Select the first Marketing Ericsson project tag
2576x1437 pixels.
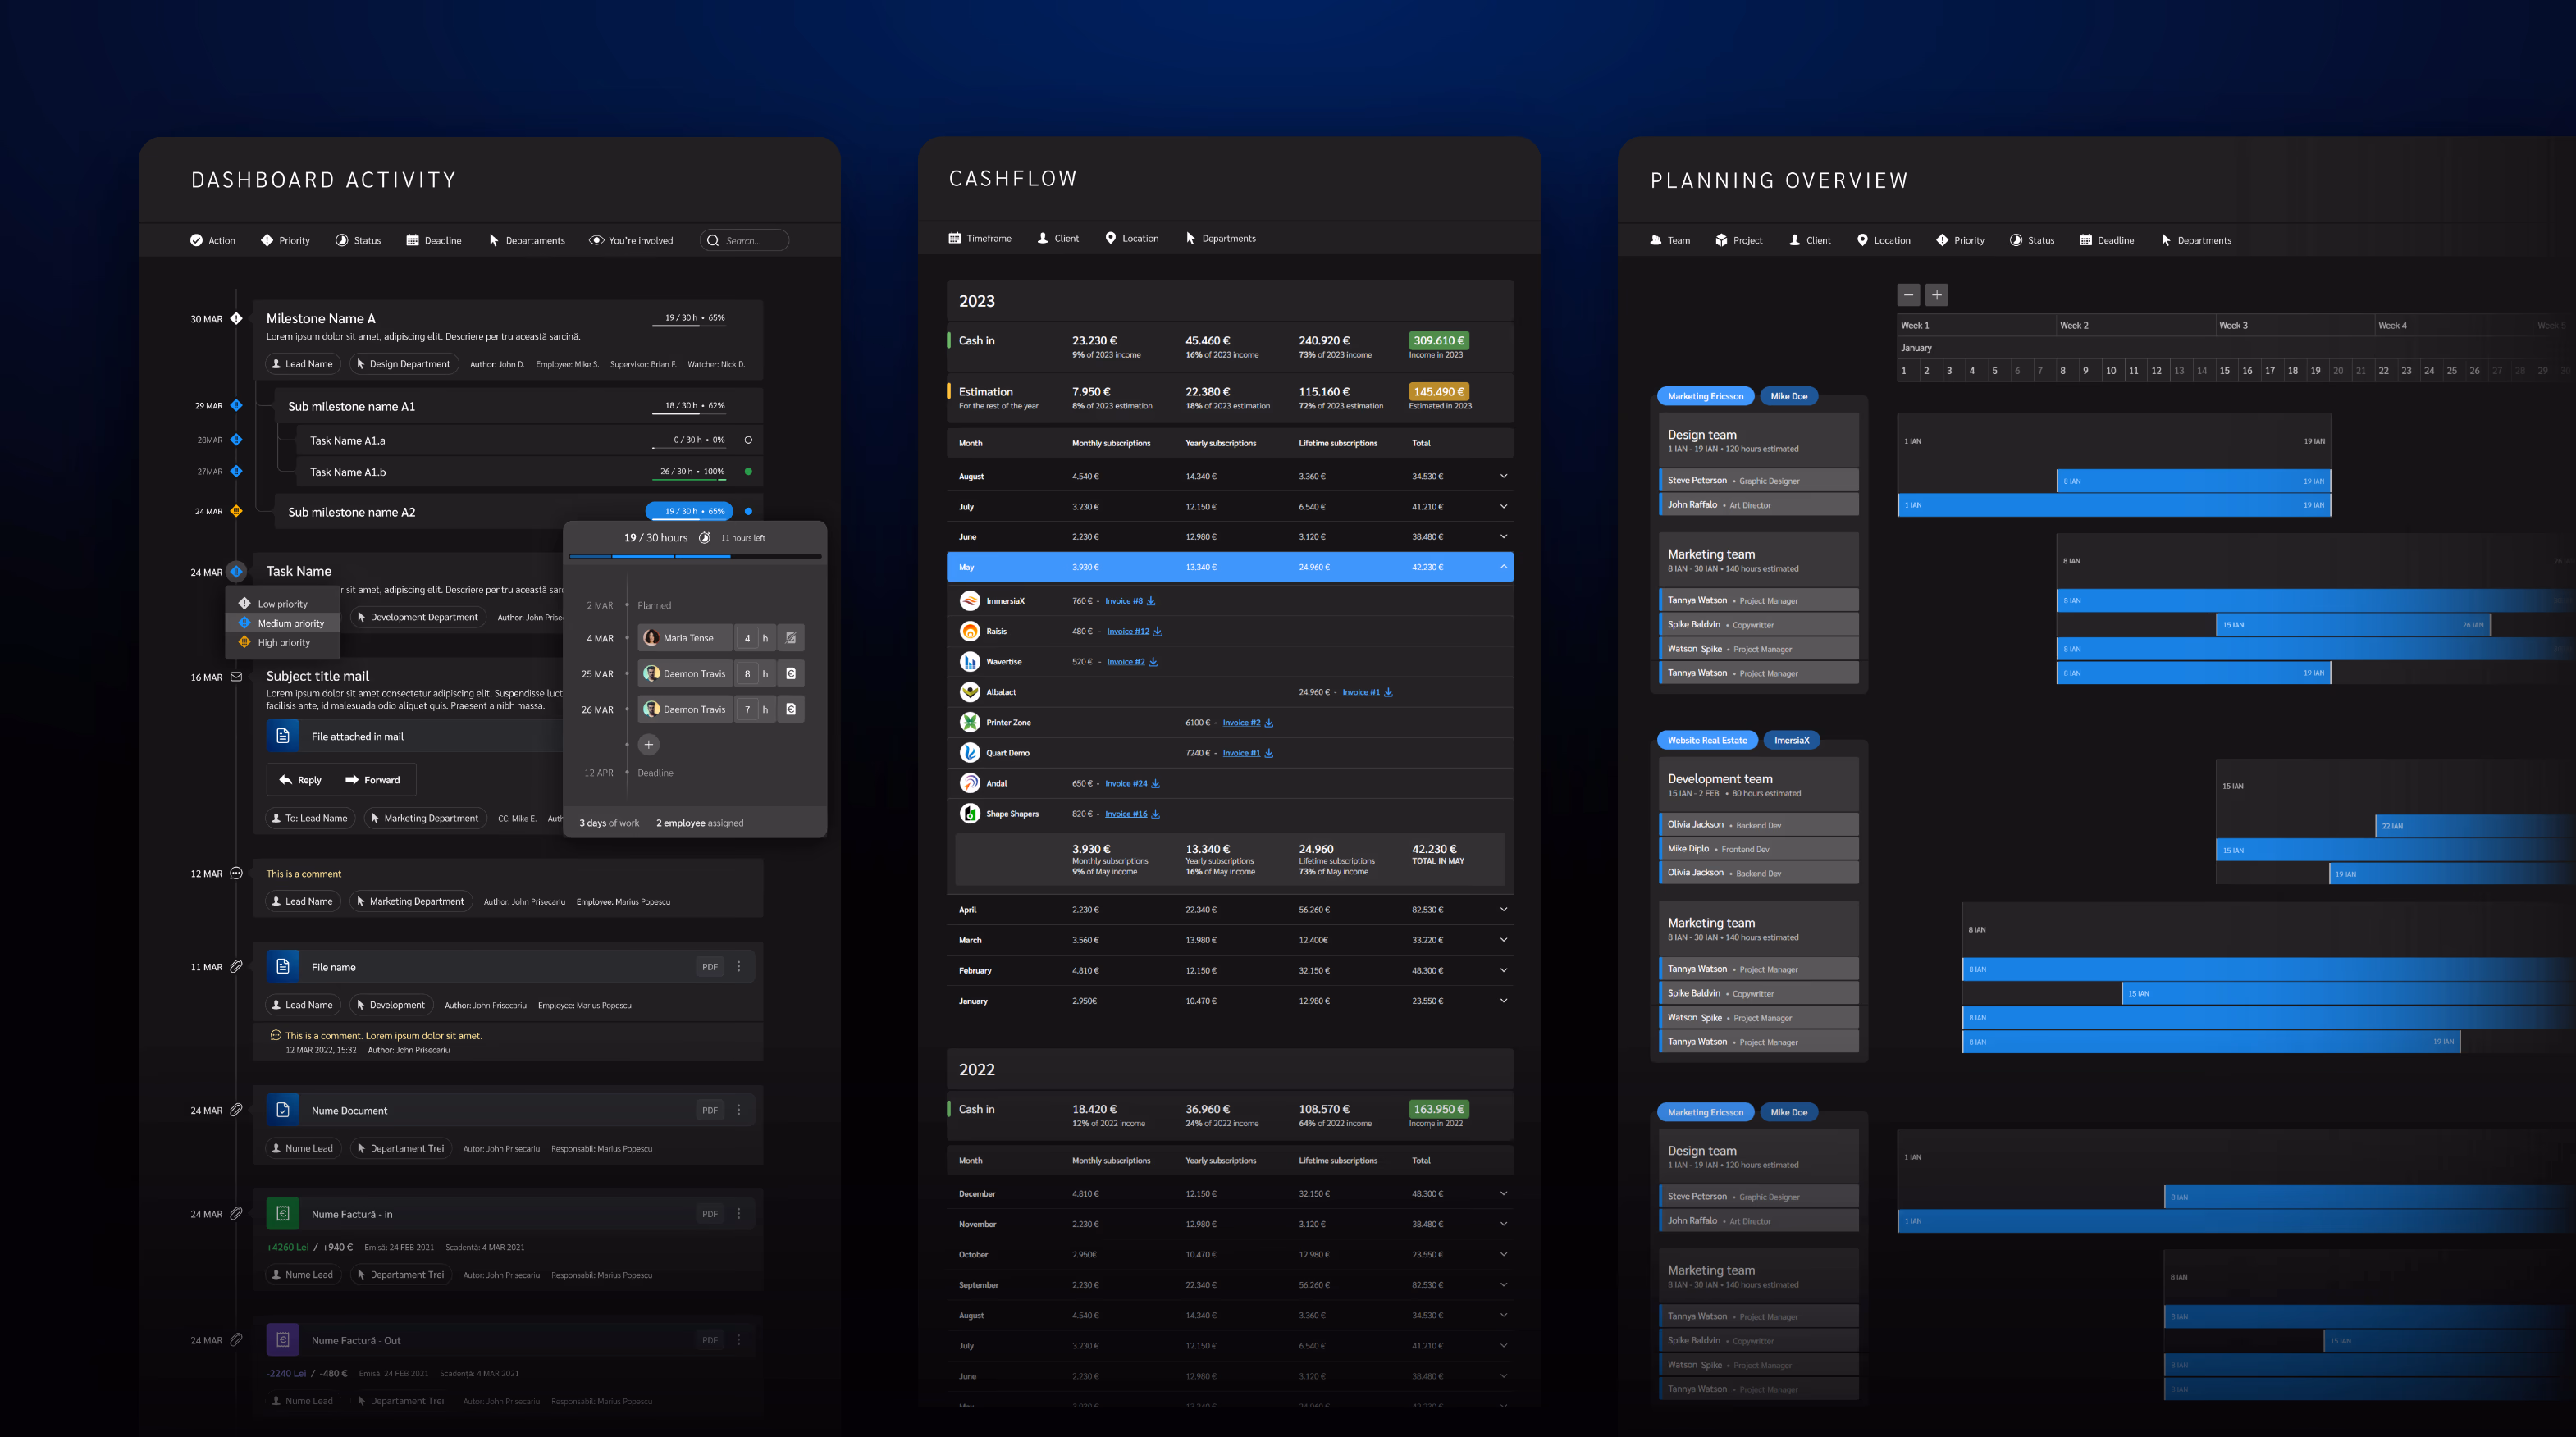click(1705, 396)
